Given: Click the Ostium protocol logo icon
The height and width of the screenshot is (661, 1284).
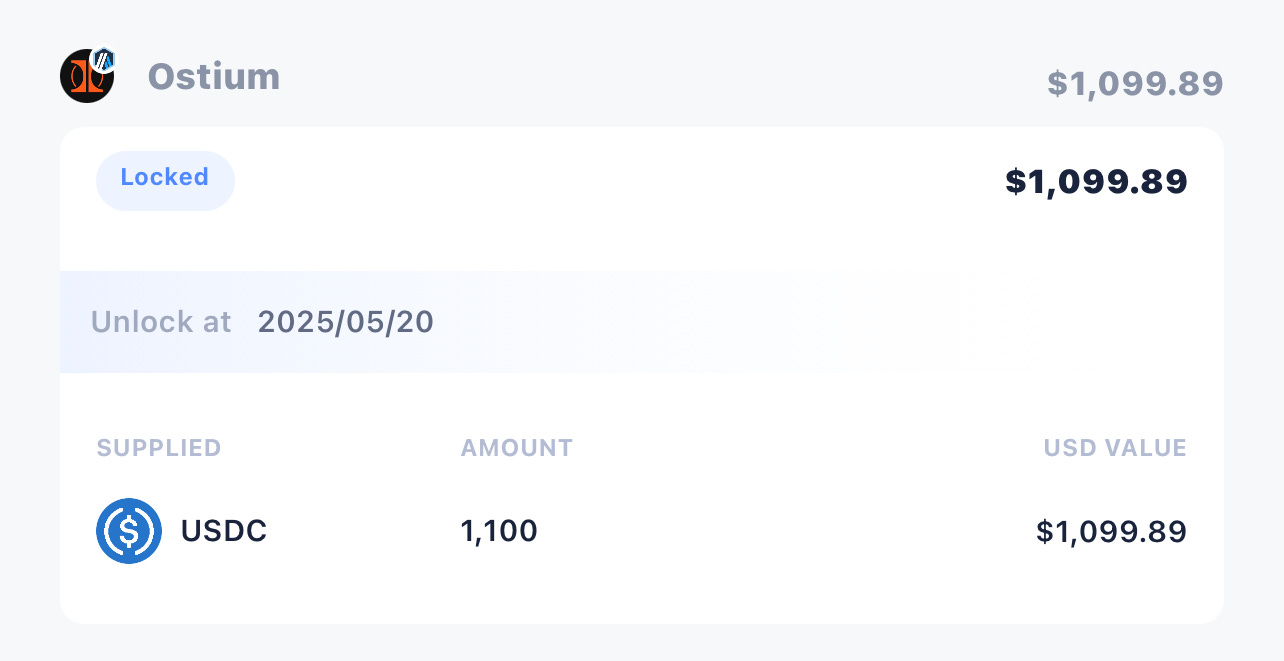Looking at the screenshot, I should [87, 76].
